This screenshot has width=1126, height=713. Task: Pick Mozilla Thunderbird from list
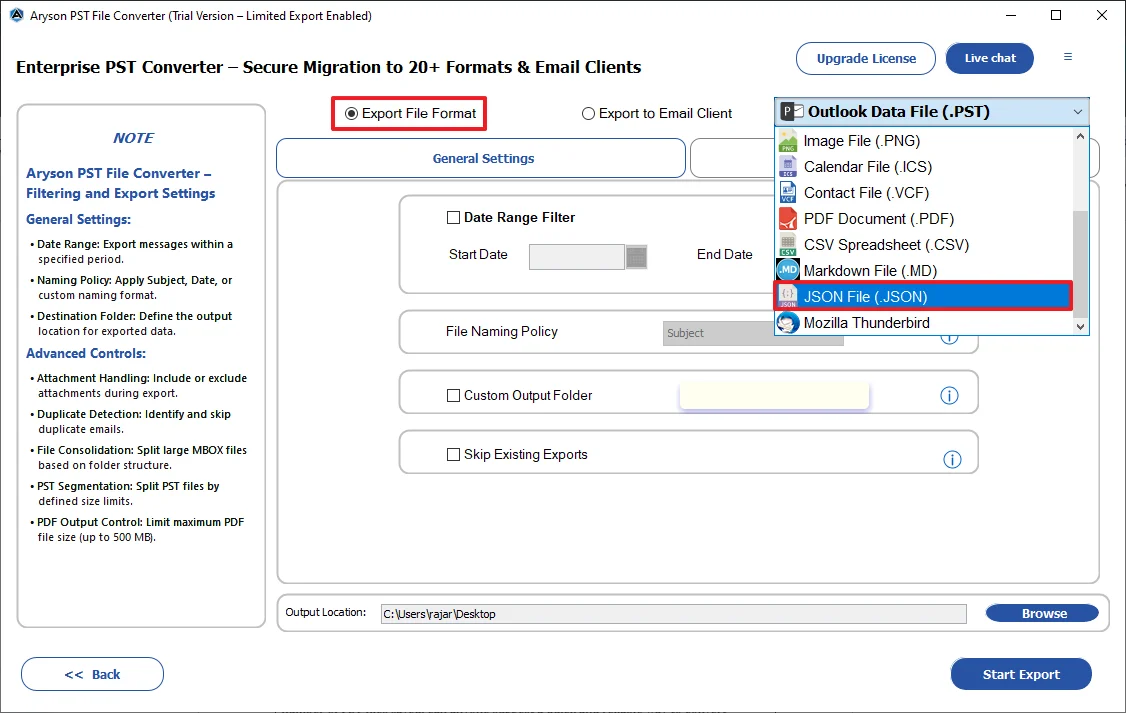pyautogui.click(x=923, y=323)
